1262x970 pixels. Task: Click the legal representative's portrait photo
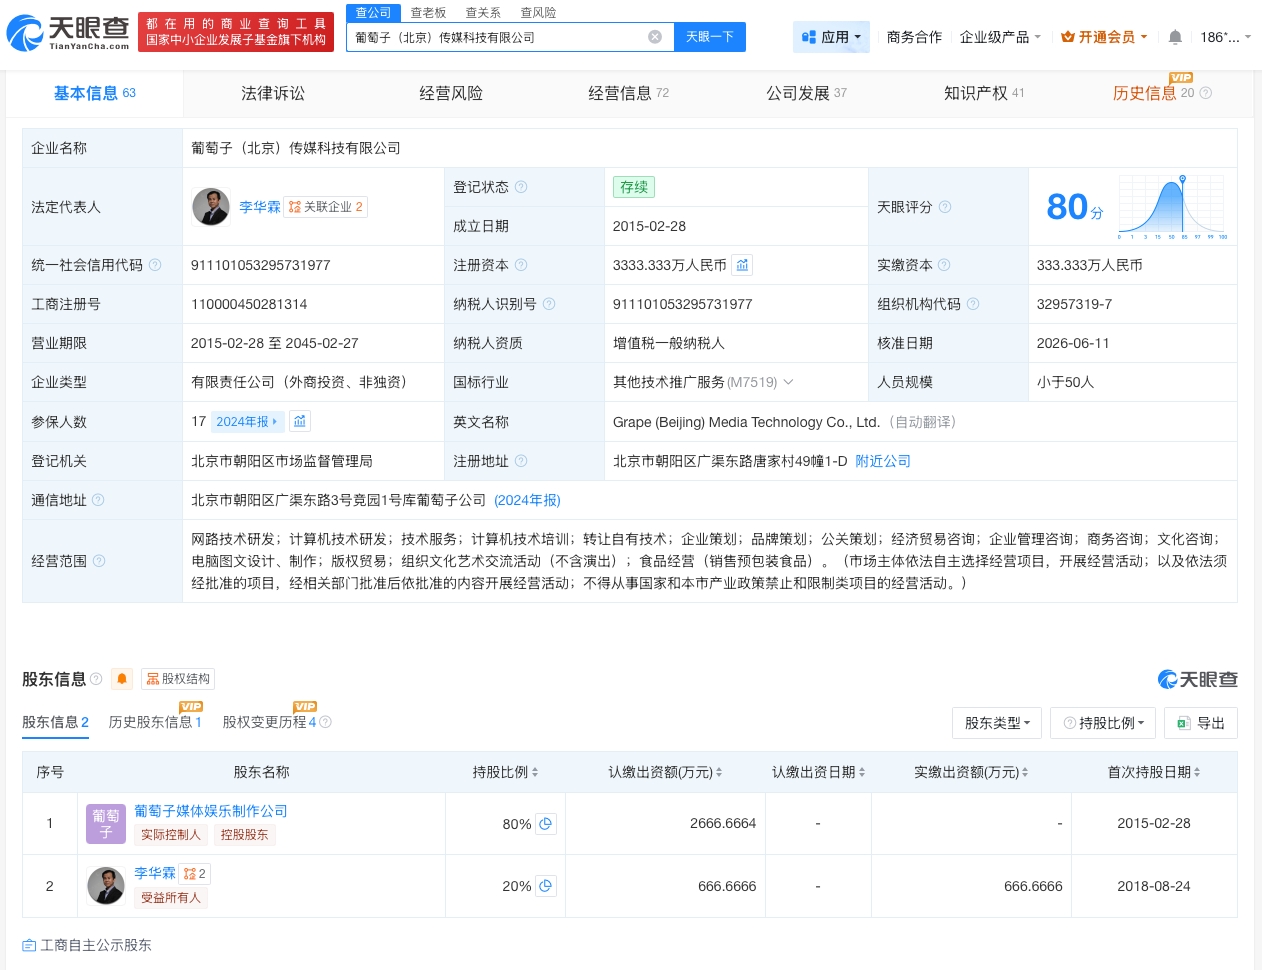point(211,207)
